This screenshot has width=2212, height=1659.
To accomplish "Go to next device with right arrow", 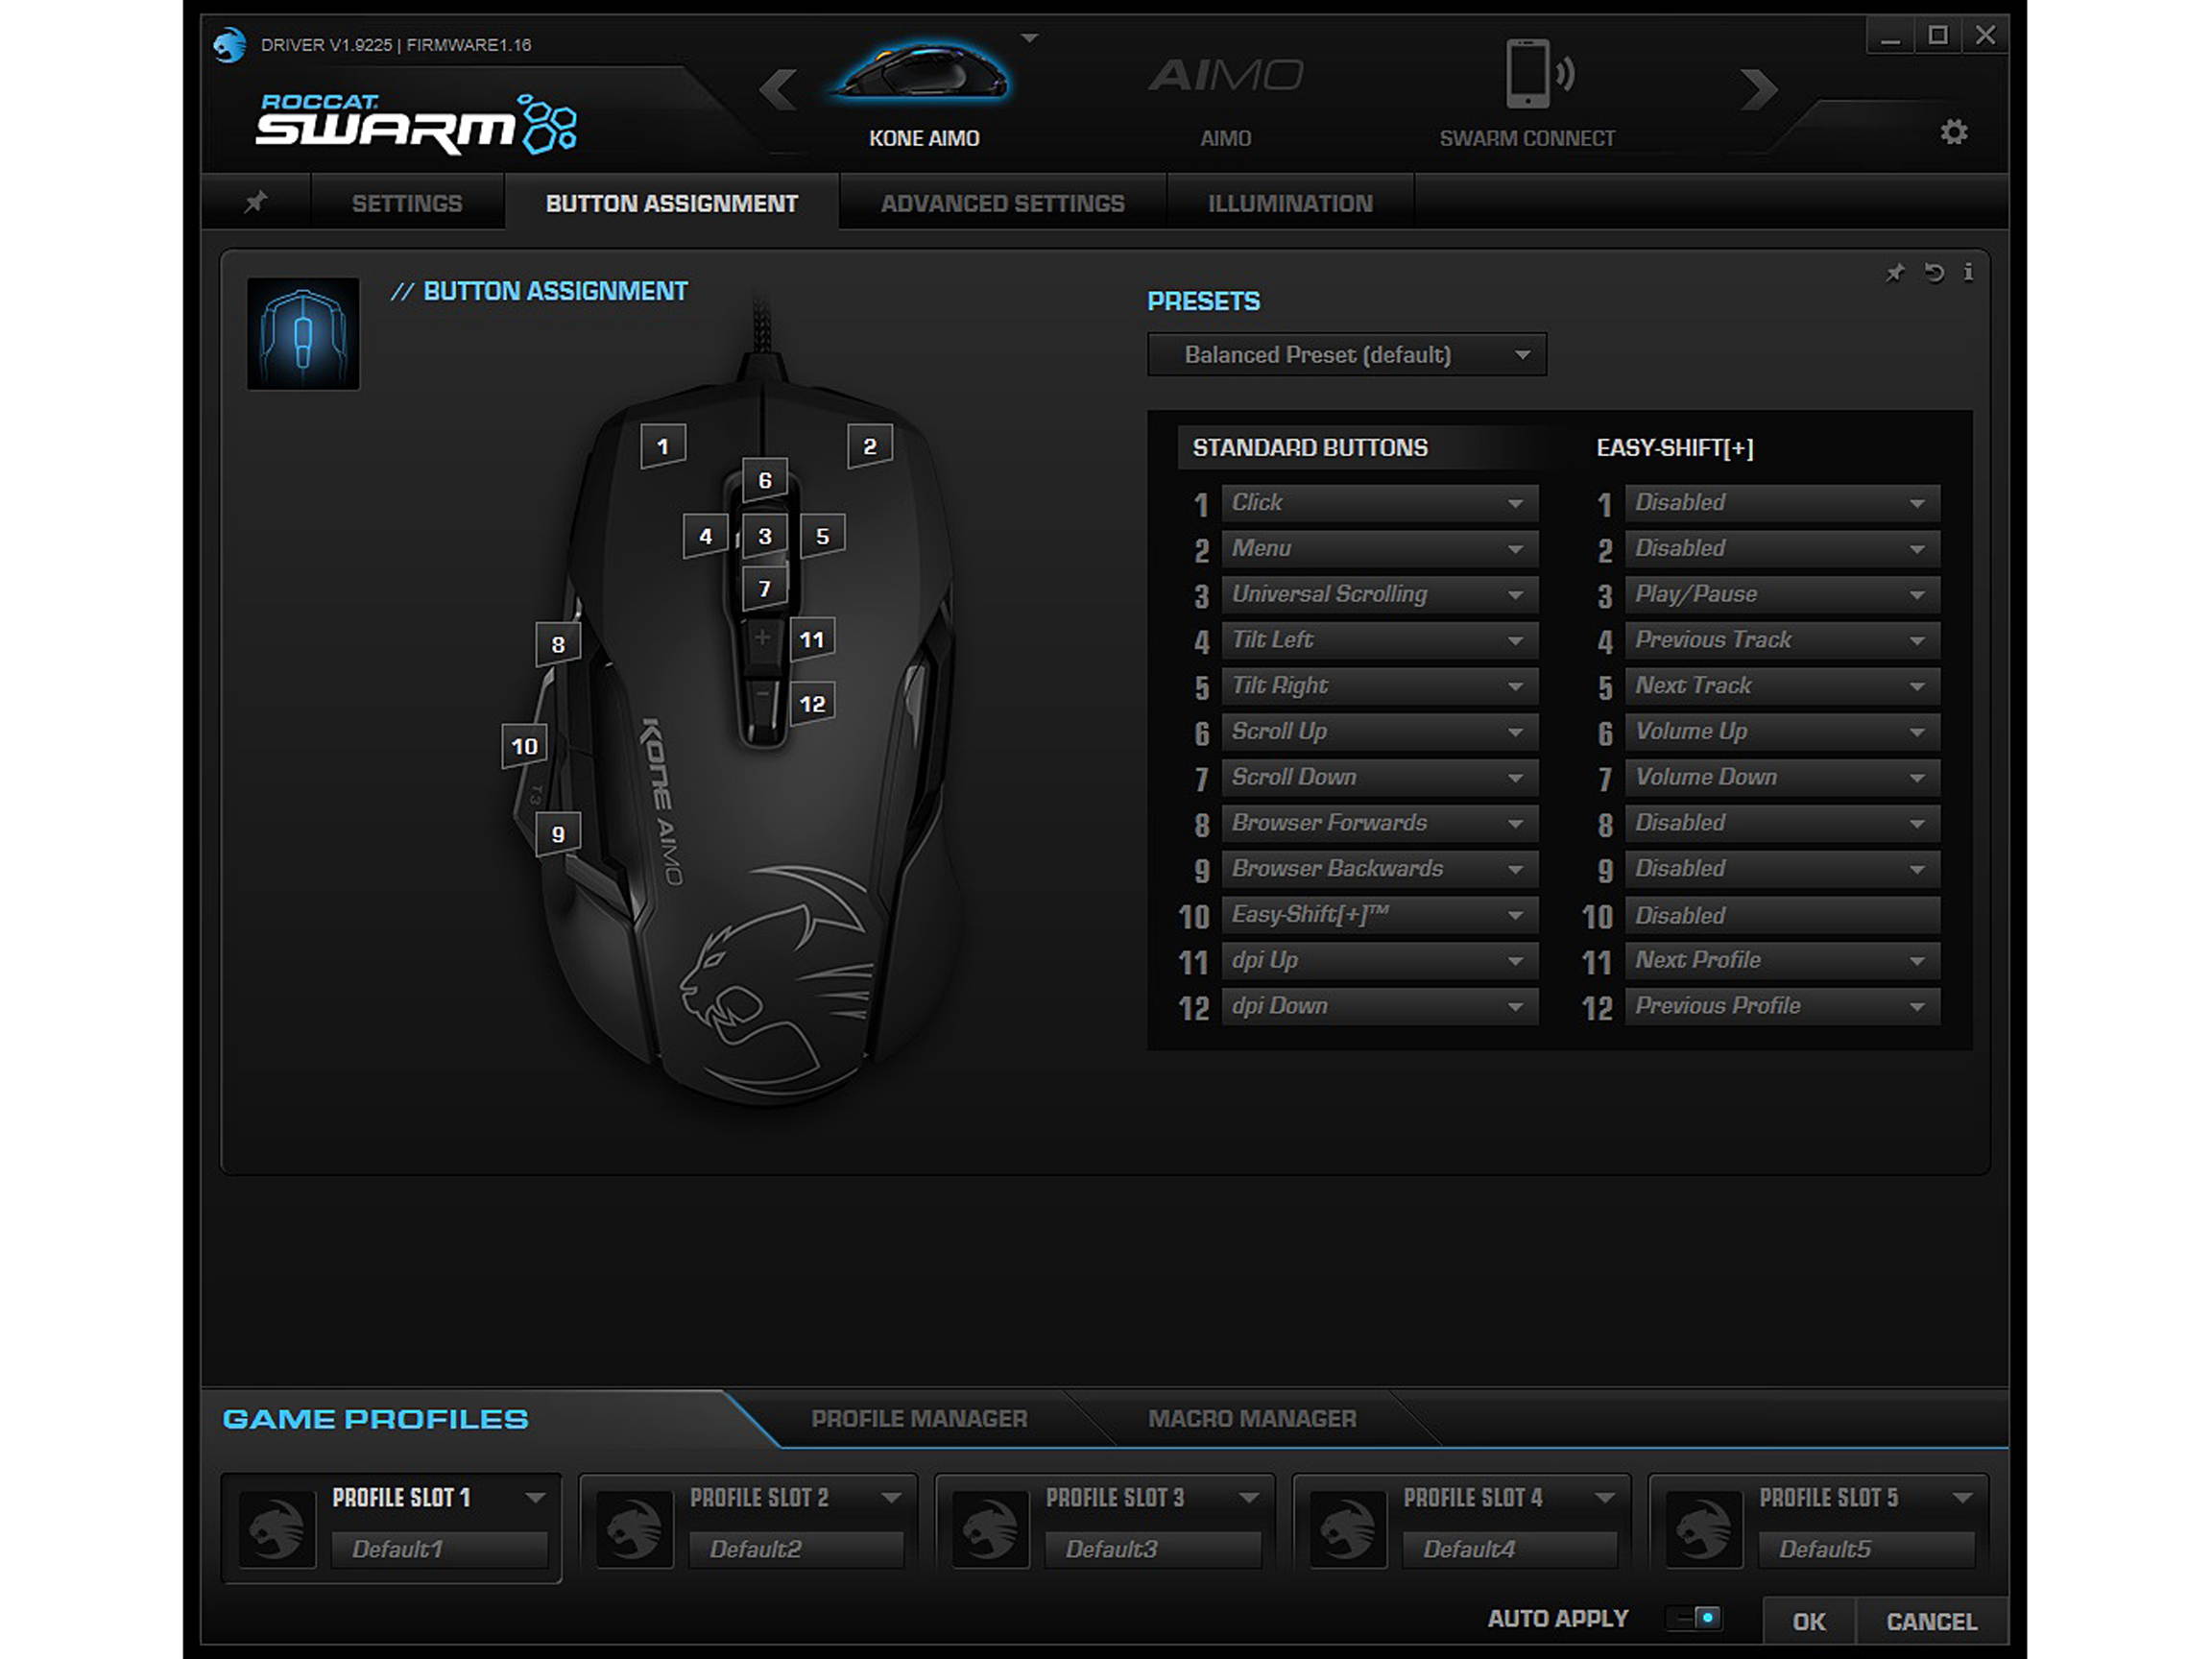I will (x=1758, y=90).
